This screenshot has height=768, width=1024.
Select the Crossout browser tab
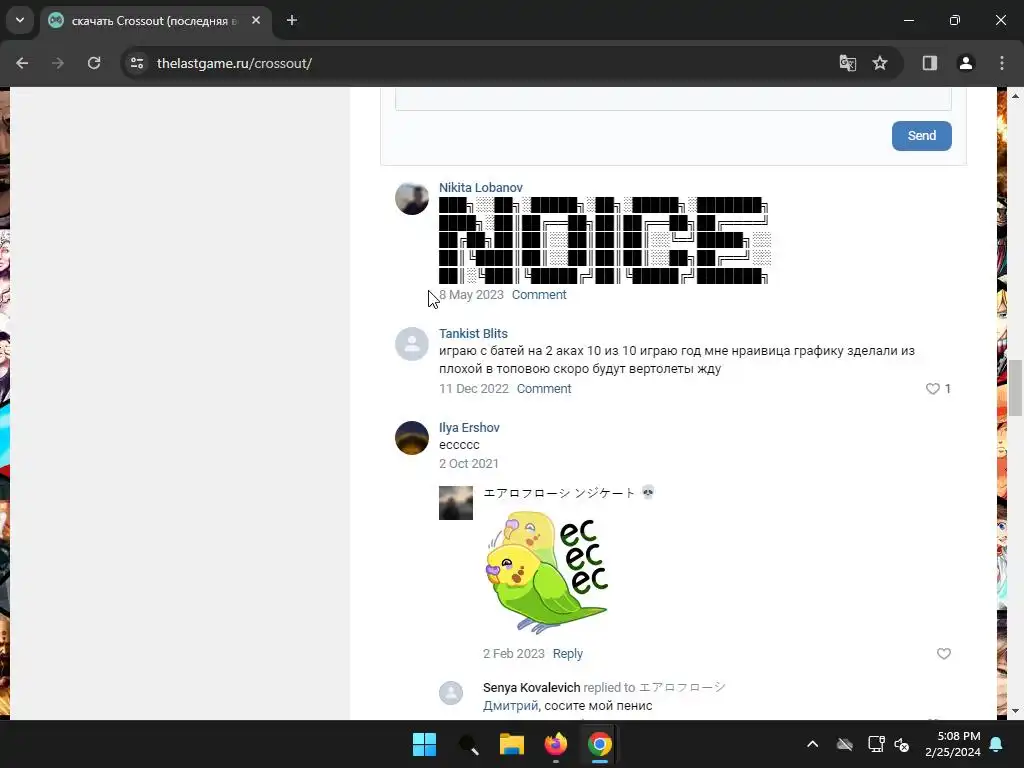[x=155, y=20]
